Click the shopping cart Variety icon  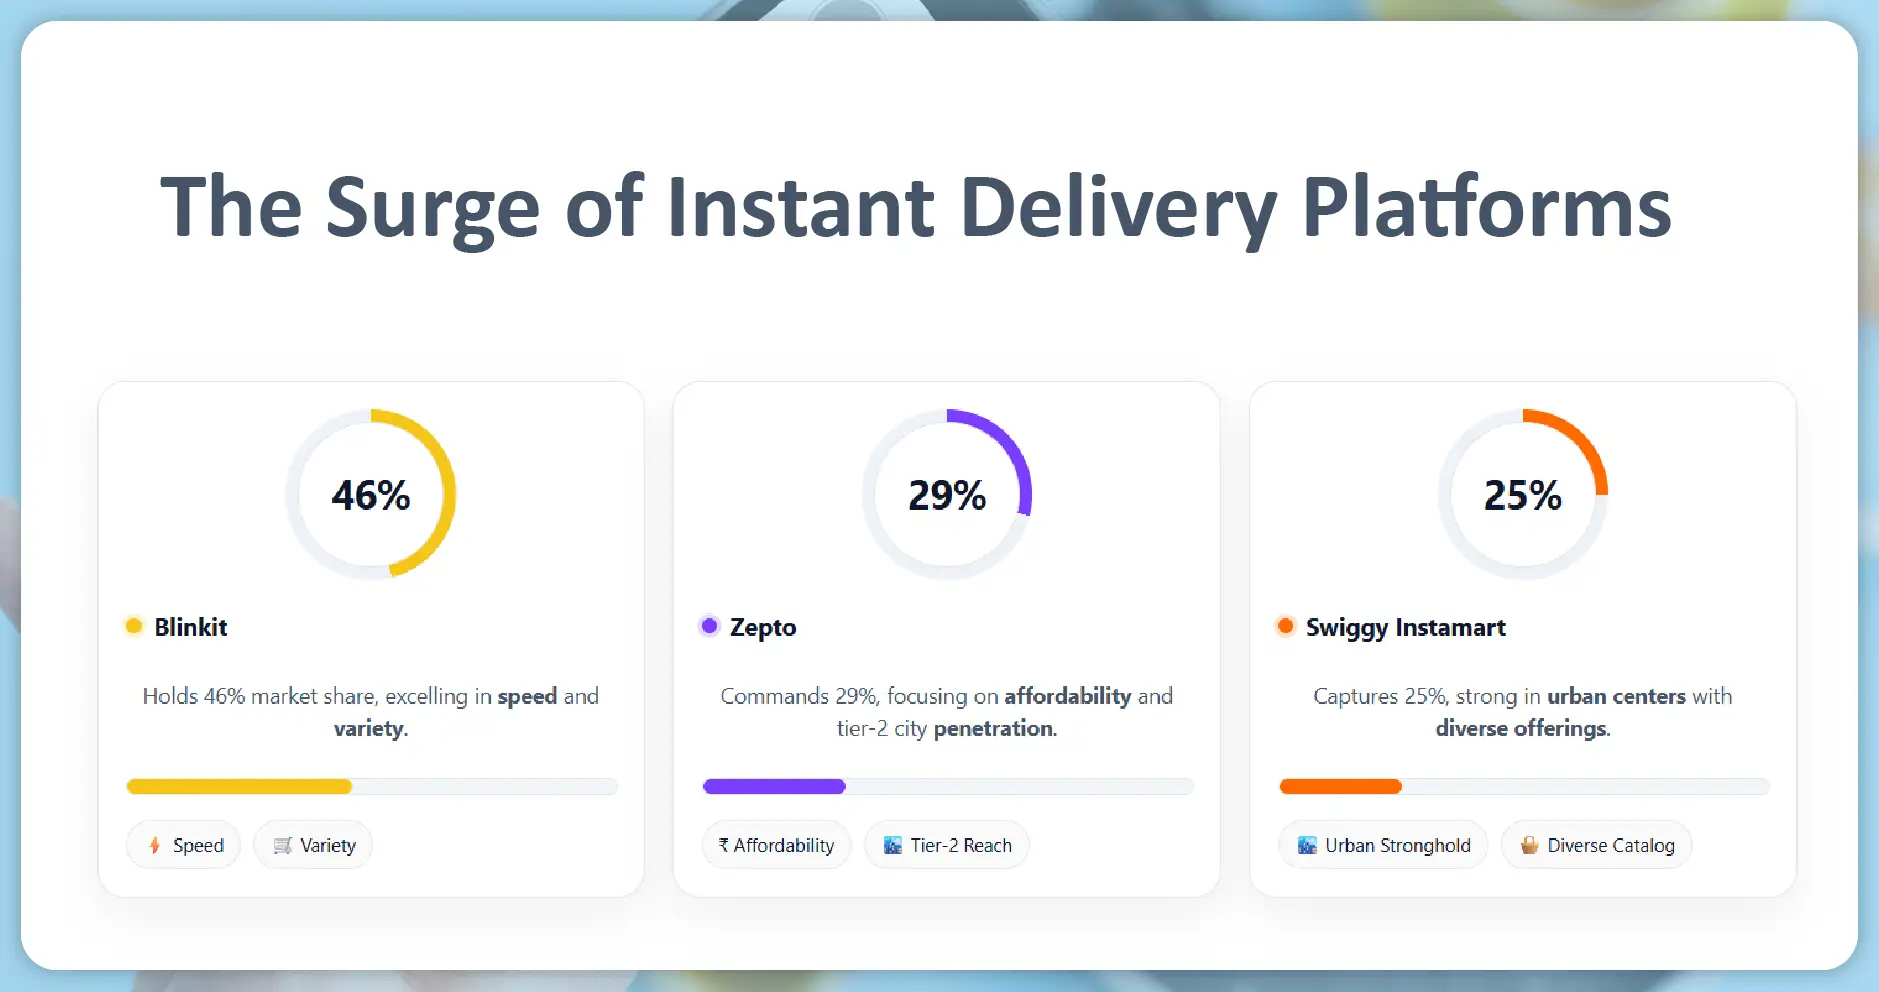[x=283, y=845]
